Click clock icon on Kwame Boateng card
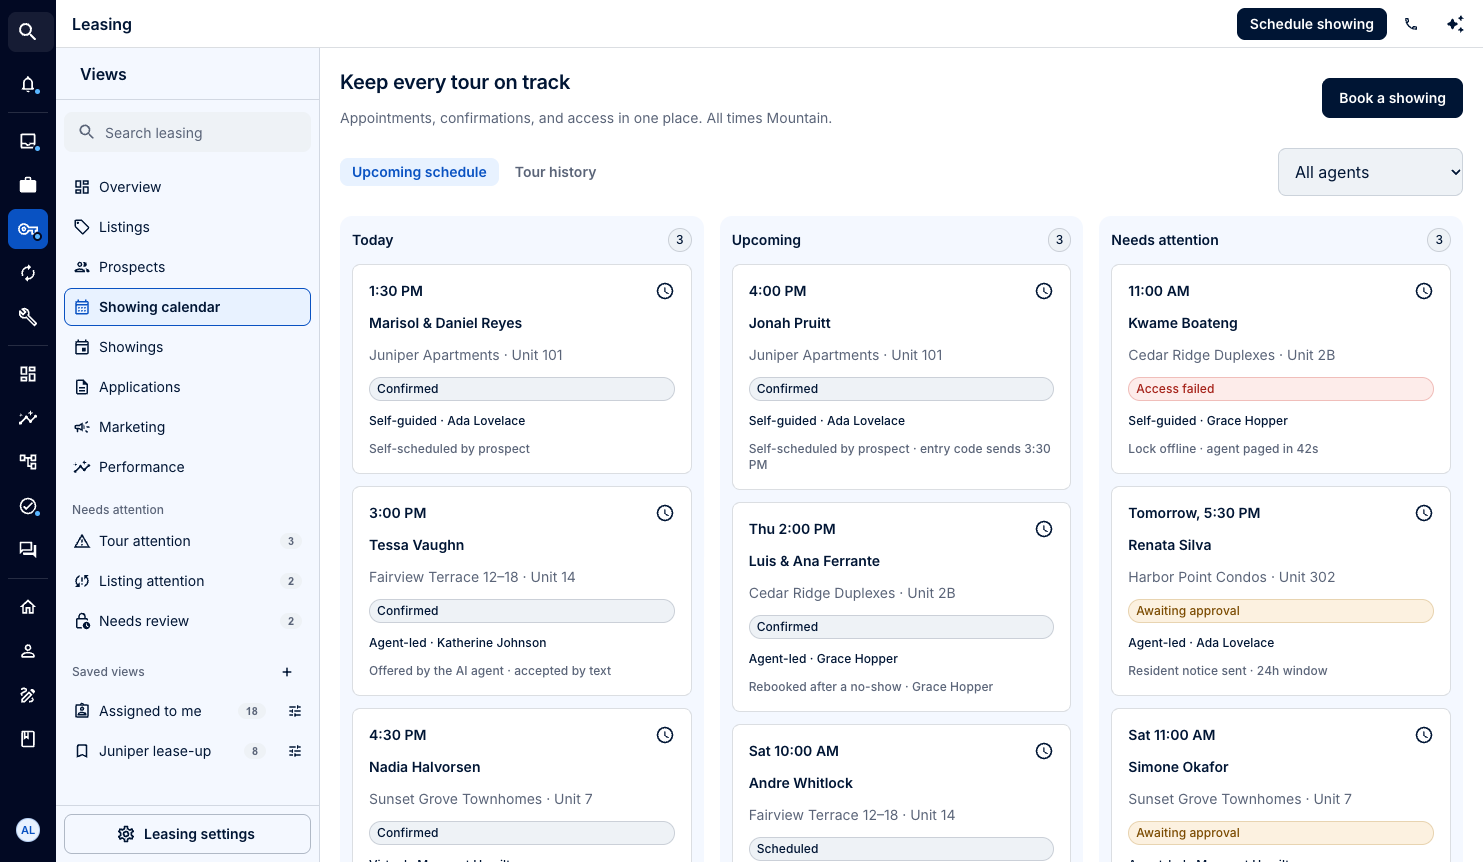Image resolution: width=1483 pixels, height=862 pixels. (x=1424, y=291)
